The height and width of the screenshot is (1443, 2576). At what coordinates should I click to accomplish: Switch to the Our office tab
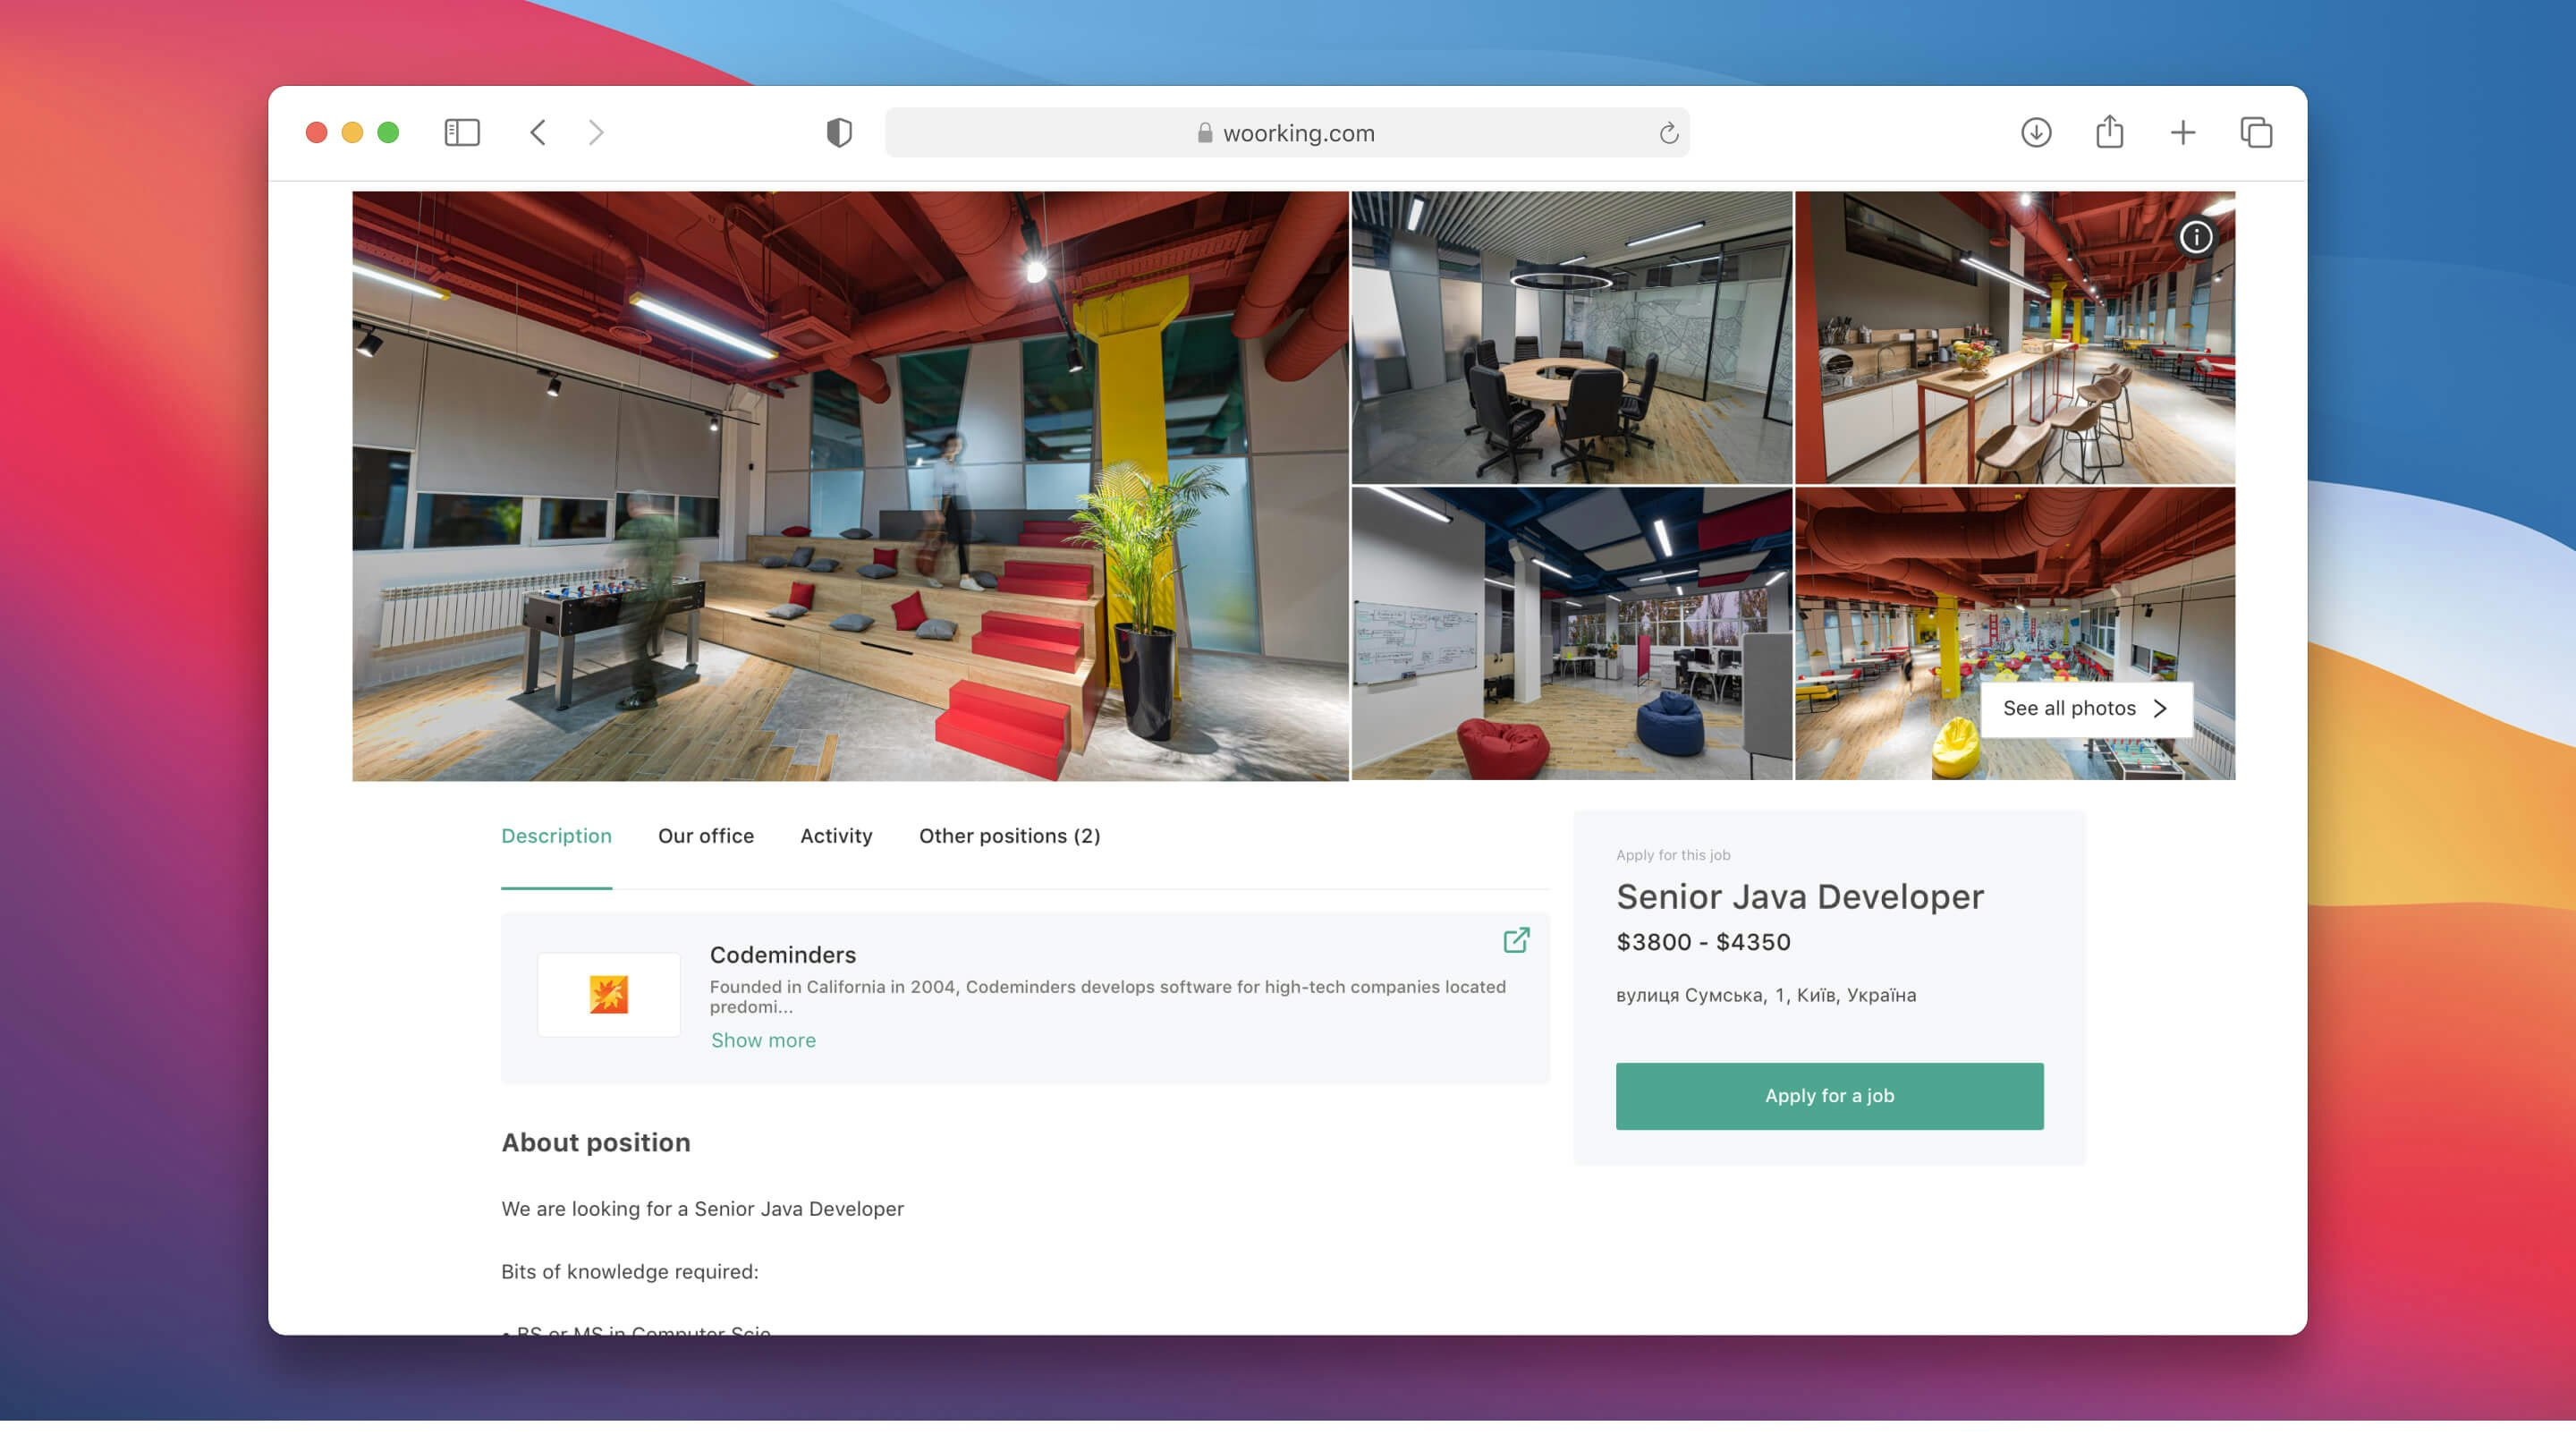tap(705, 836)
